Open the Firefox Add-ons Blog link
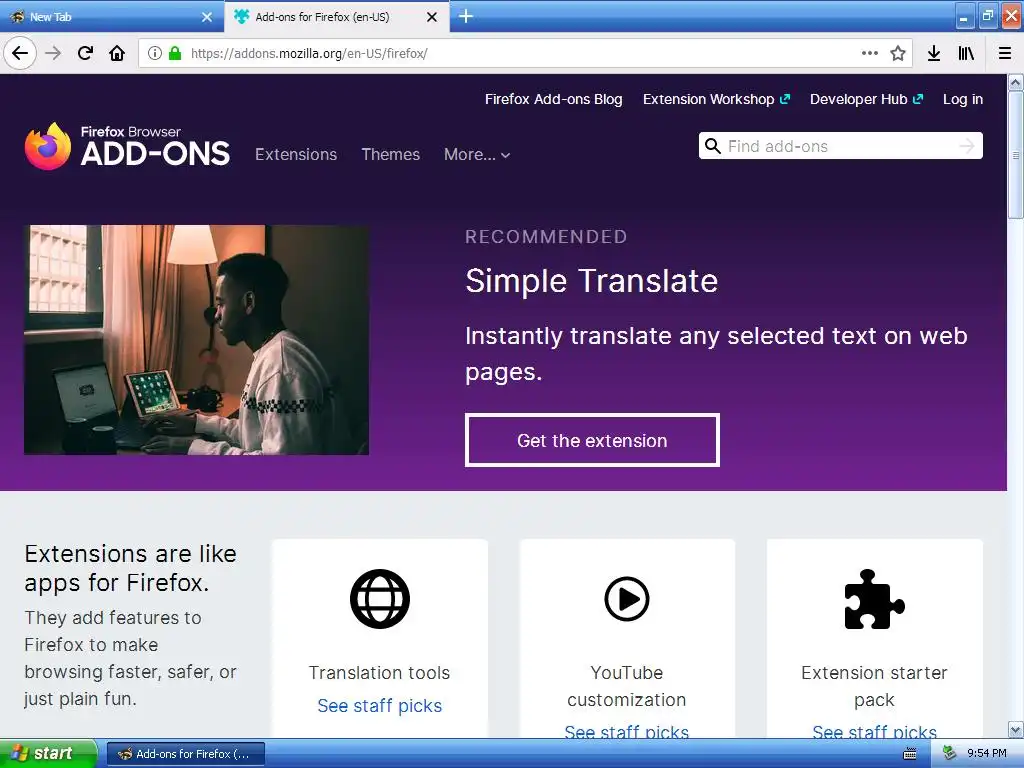This screenshot has width=1024, height=768. (x=553, y=99)
